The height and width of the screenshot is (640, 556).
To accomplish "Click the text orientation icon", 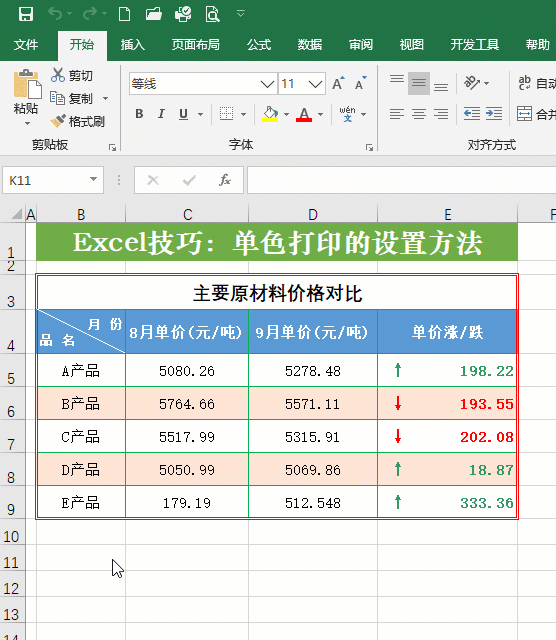I will click(x=472, y=83).
